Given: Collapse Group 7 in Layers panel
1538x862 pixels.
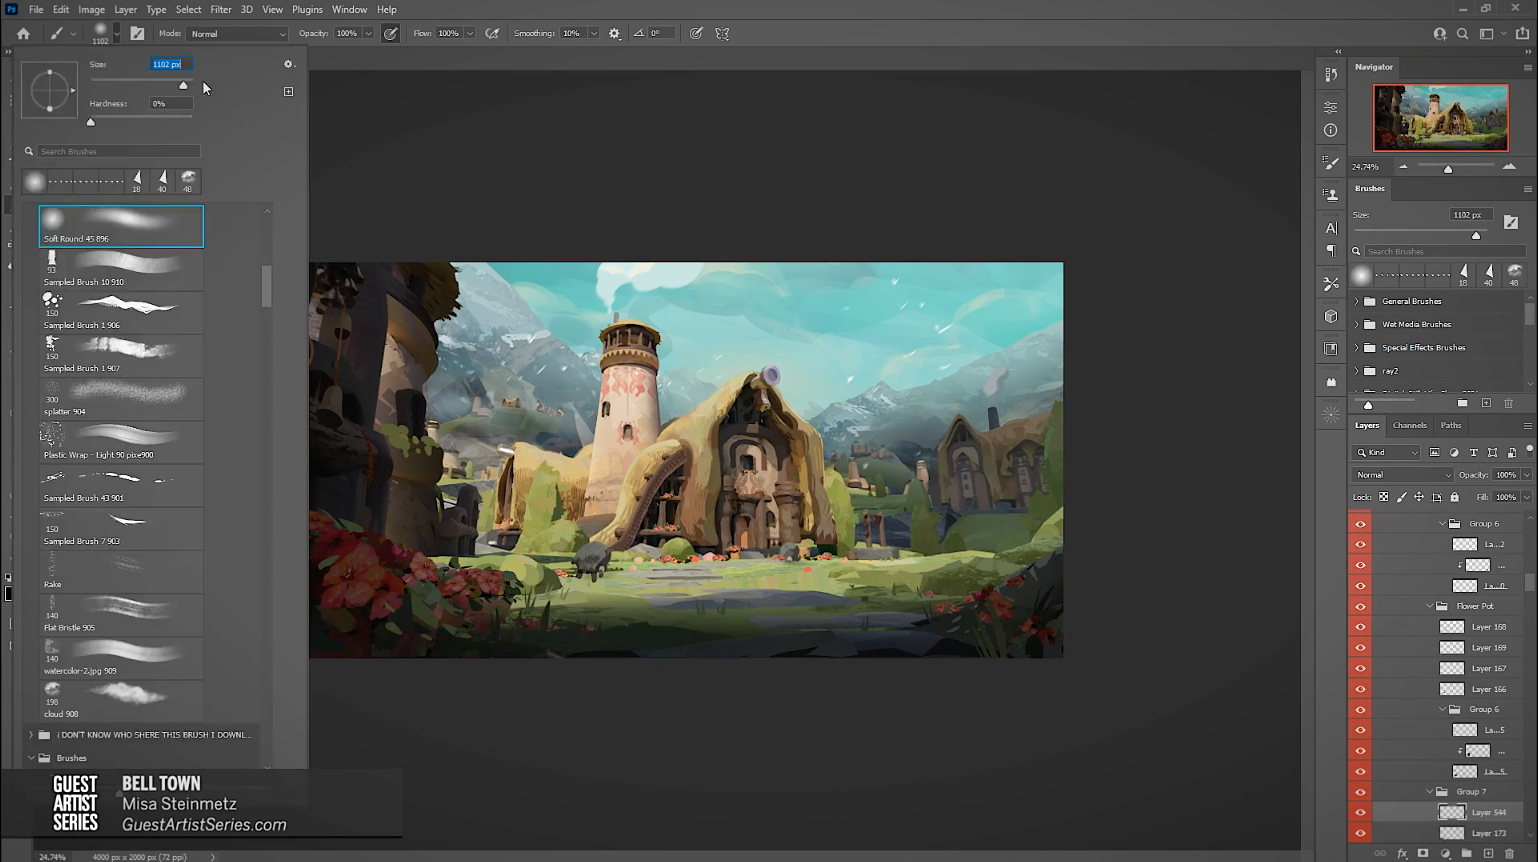Looking at the screenshot, I should click(1429, 792).
